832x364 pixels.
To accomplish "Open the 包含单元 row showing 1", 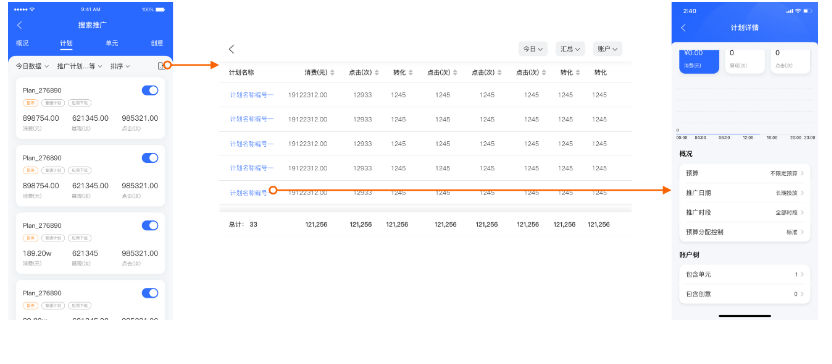I will coord(744,274).
